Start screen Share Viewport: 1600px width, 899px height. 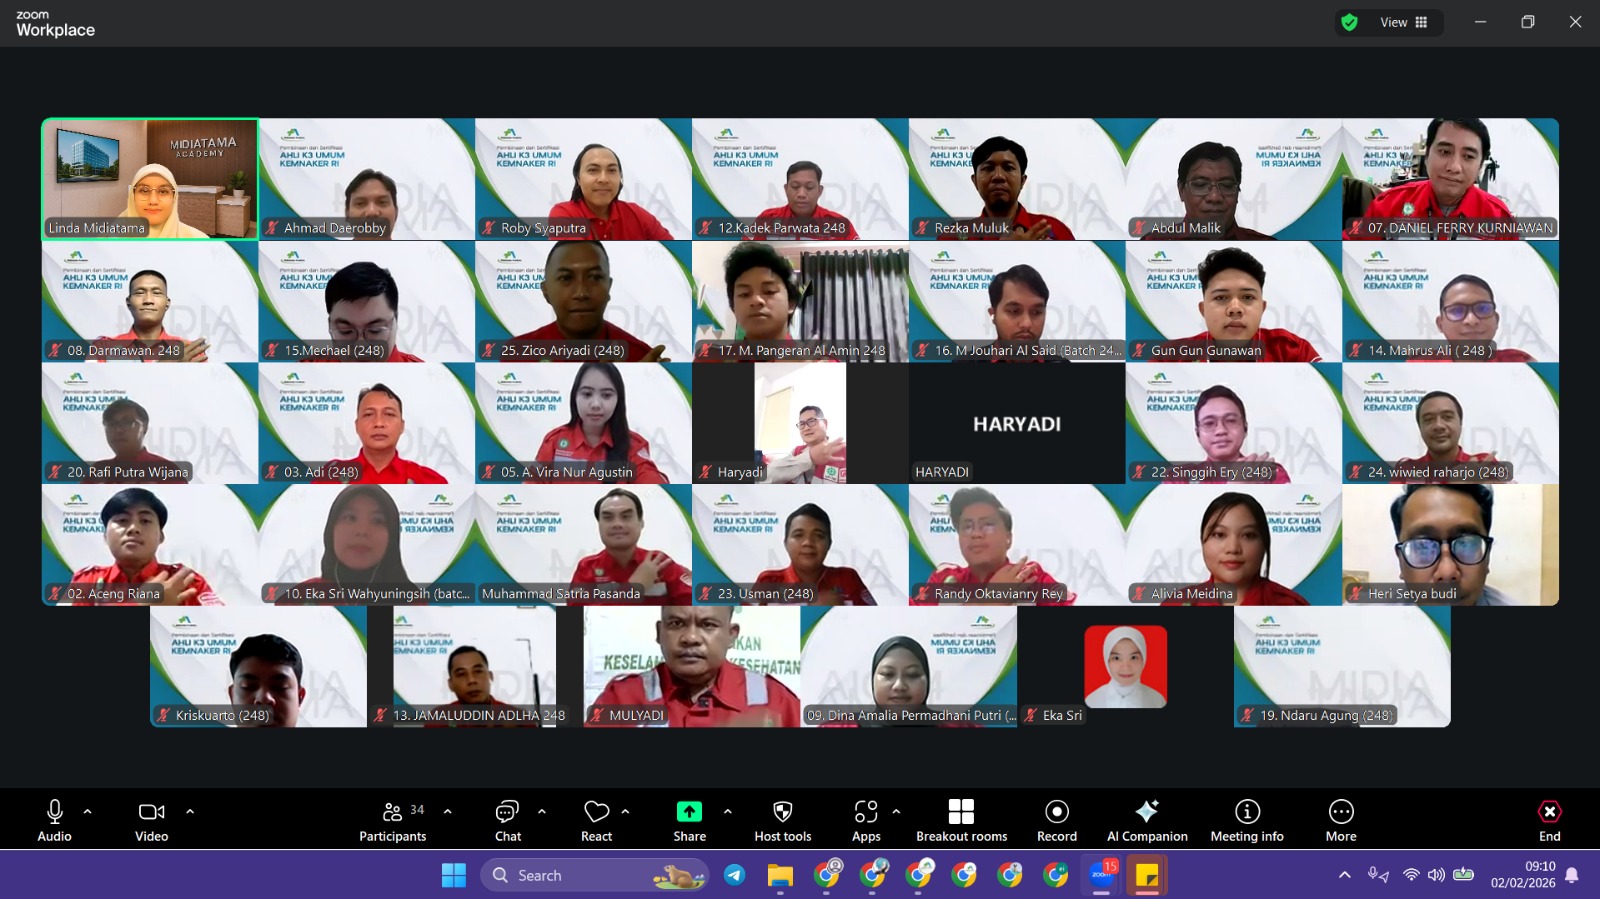[x=689, y=820]
